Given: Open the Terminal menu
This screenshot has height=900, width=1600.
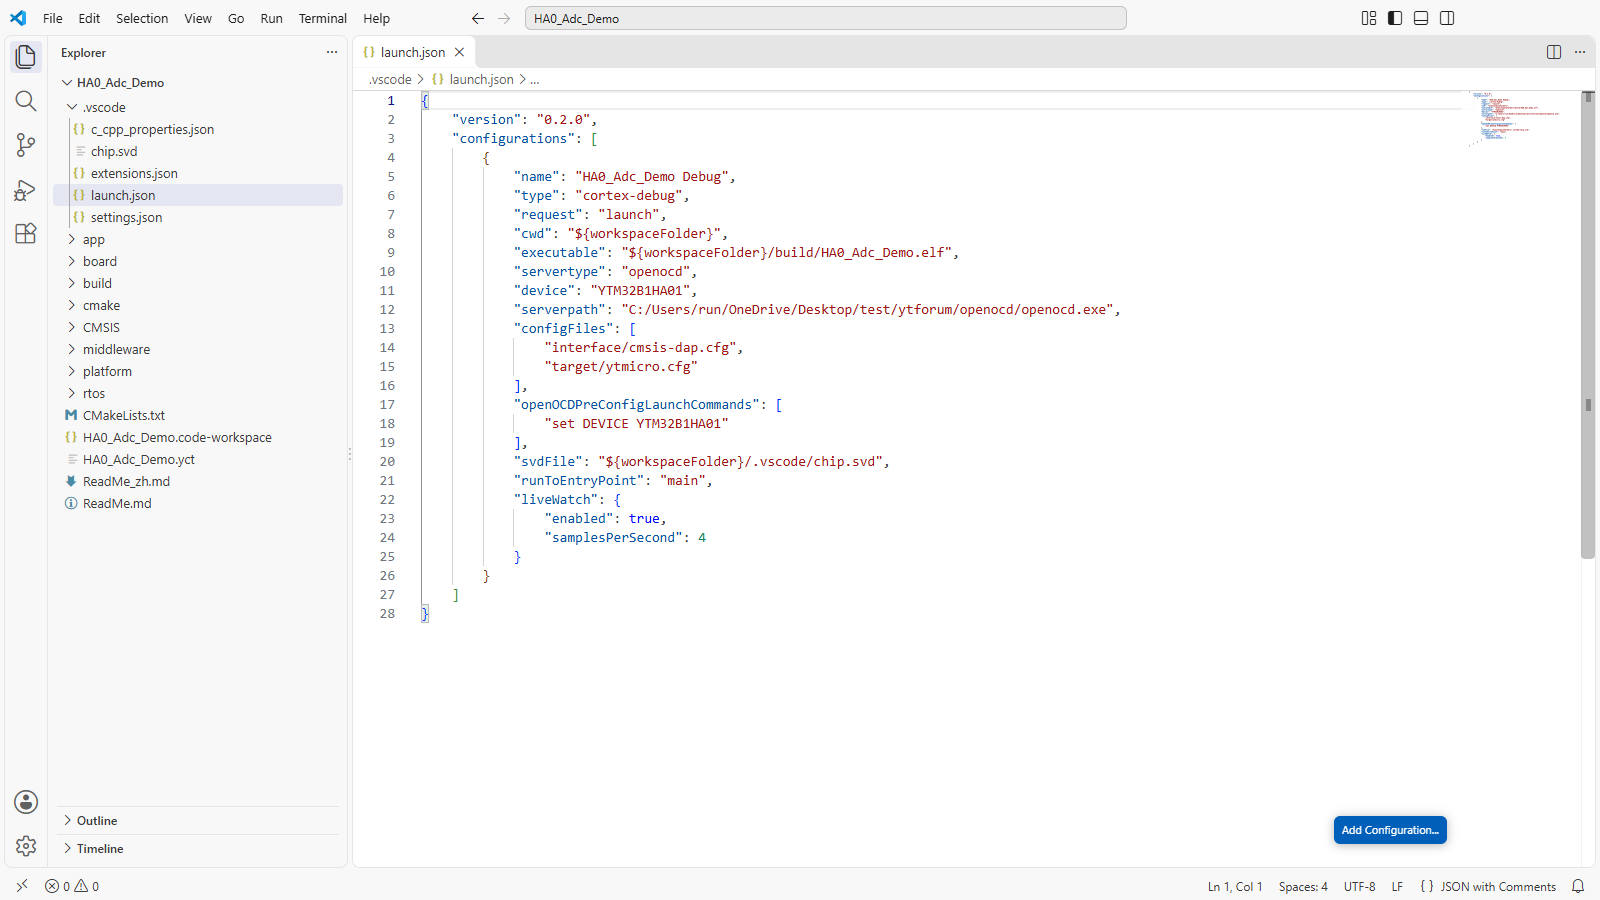Looking at the screenshot, I should click(323, 18).
